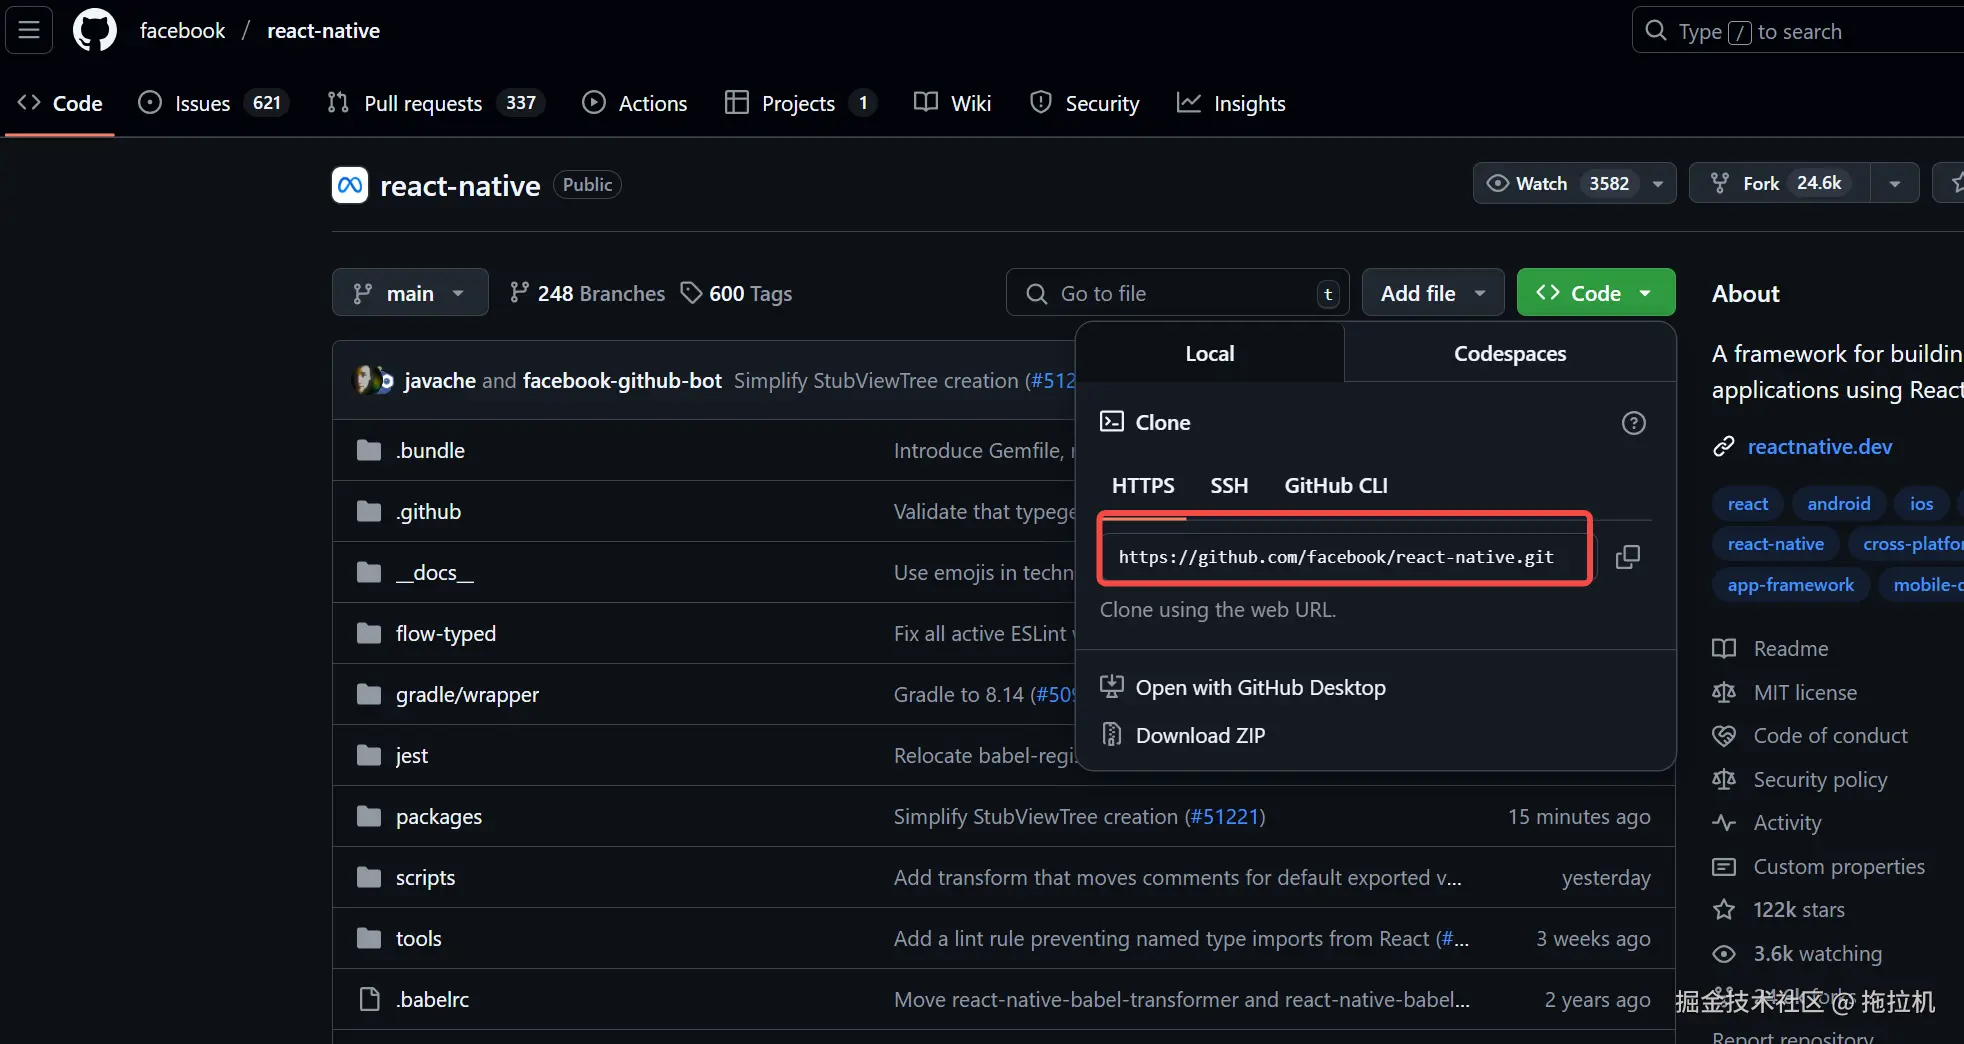
Task: Open the gradle/wrapper folder
Action: [467, 694]
